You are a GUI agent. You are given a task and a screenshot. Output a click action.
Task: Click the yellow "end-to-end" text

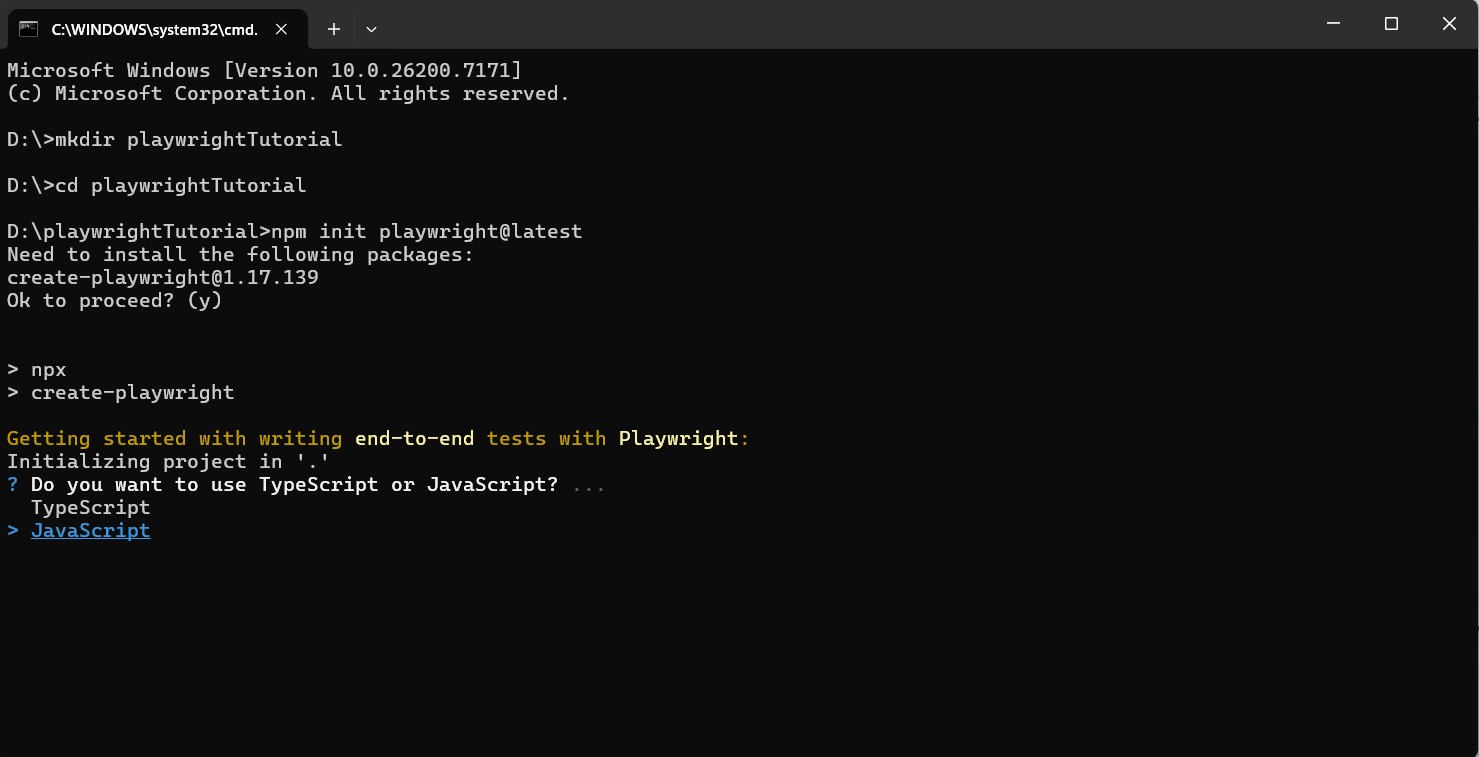415,439
